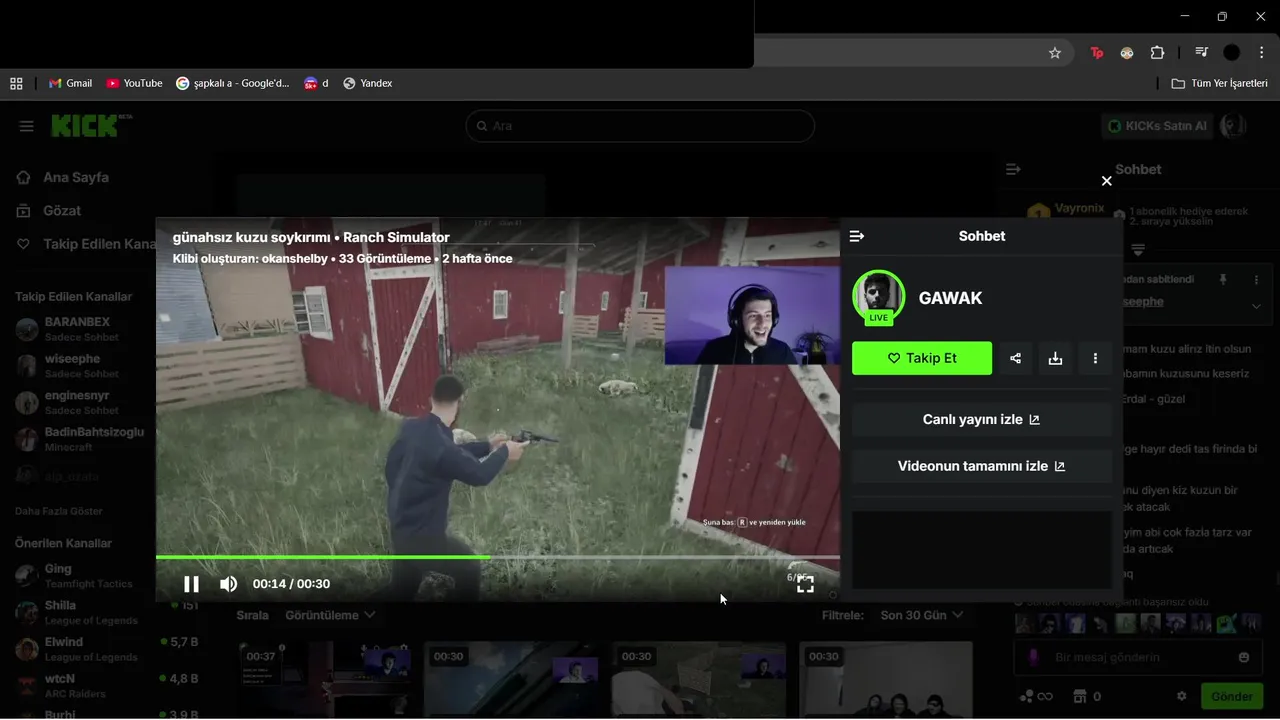Open Videonun tamamını izle link
Viewport: 1280px width, 720px height.
click(x=982, y=466)
